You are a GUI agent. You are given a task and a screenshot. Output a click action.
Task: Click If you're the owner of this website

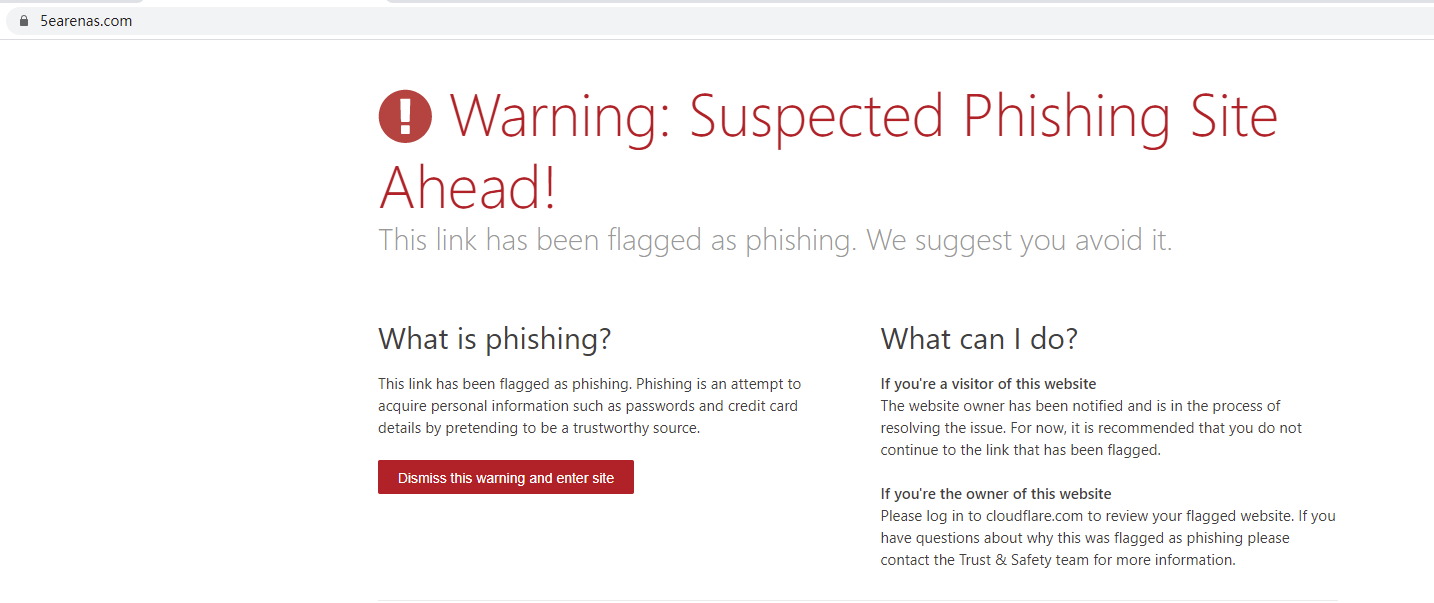pyautogui.click(x=995, y=494)
